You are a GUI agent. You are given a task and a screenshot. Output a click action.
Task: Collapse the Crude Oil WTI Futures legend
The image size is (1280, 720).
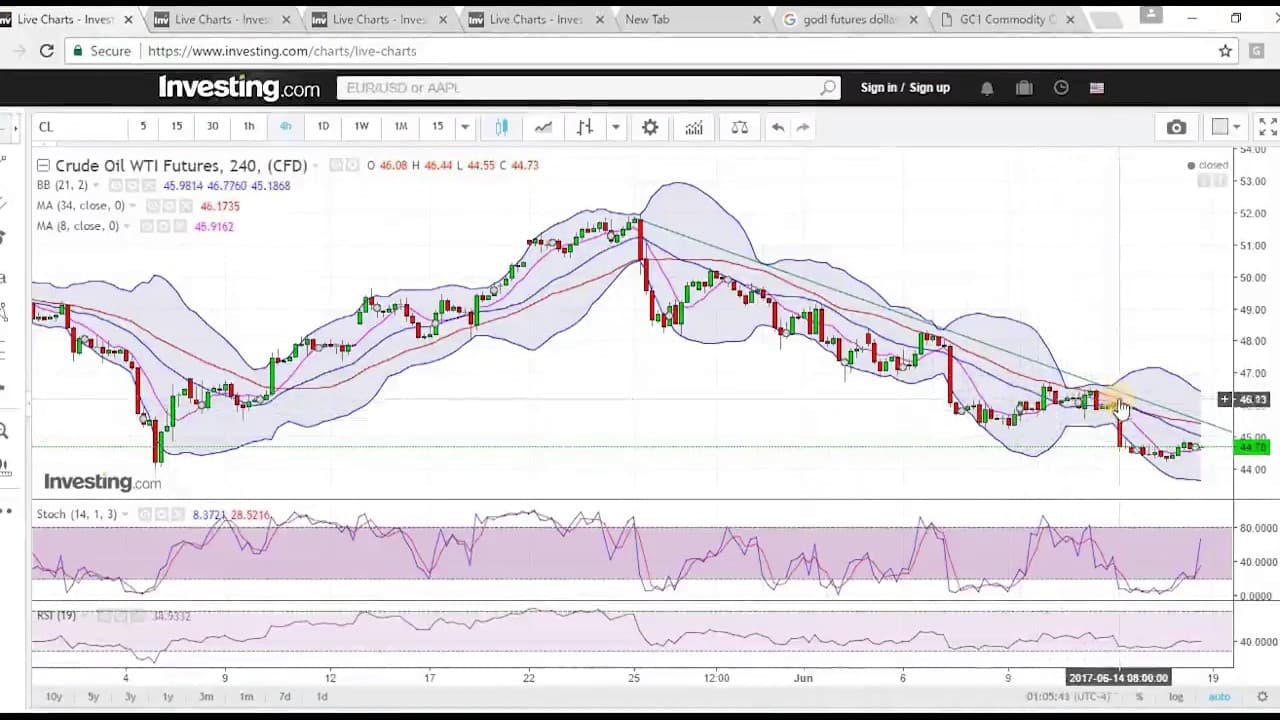point(43,165)
